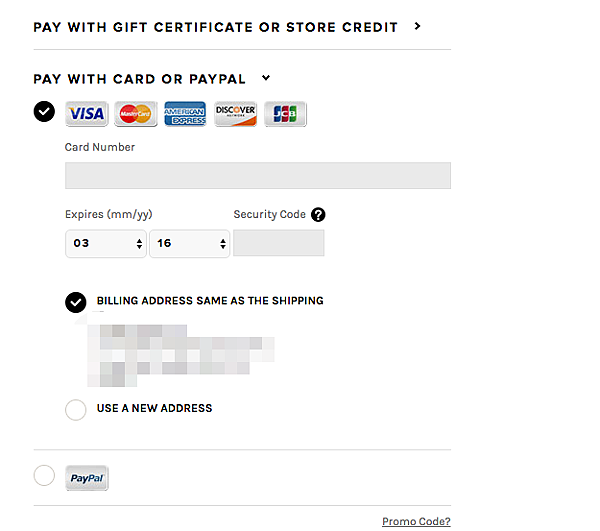The height and width of the screenshot is (531, 600).
Task: Click the Billing Address Same as the Shipping label
Action: [210, 300]
